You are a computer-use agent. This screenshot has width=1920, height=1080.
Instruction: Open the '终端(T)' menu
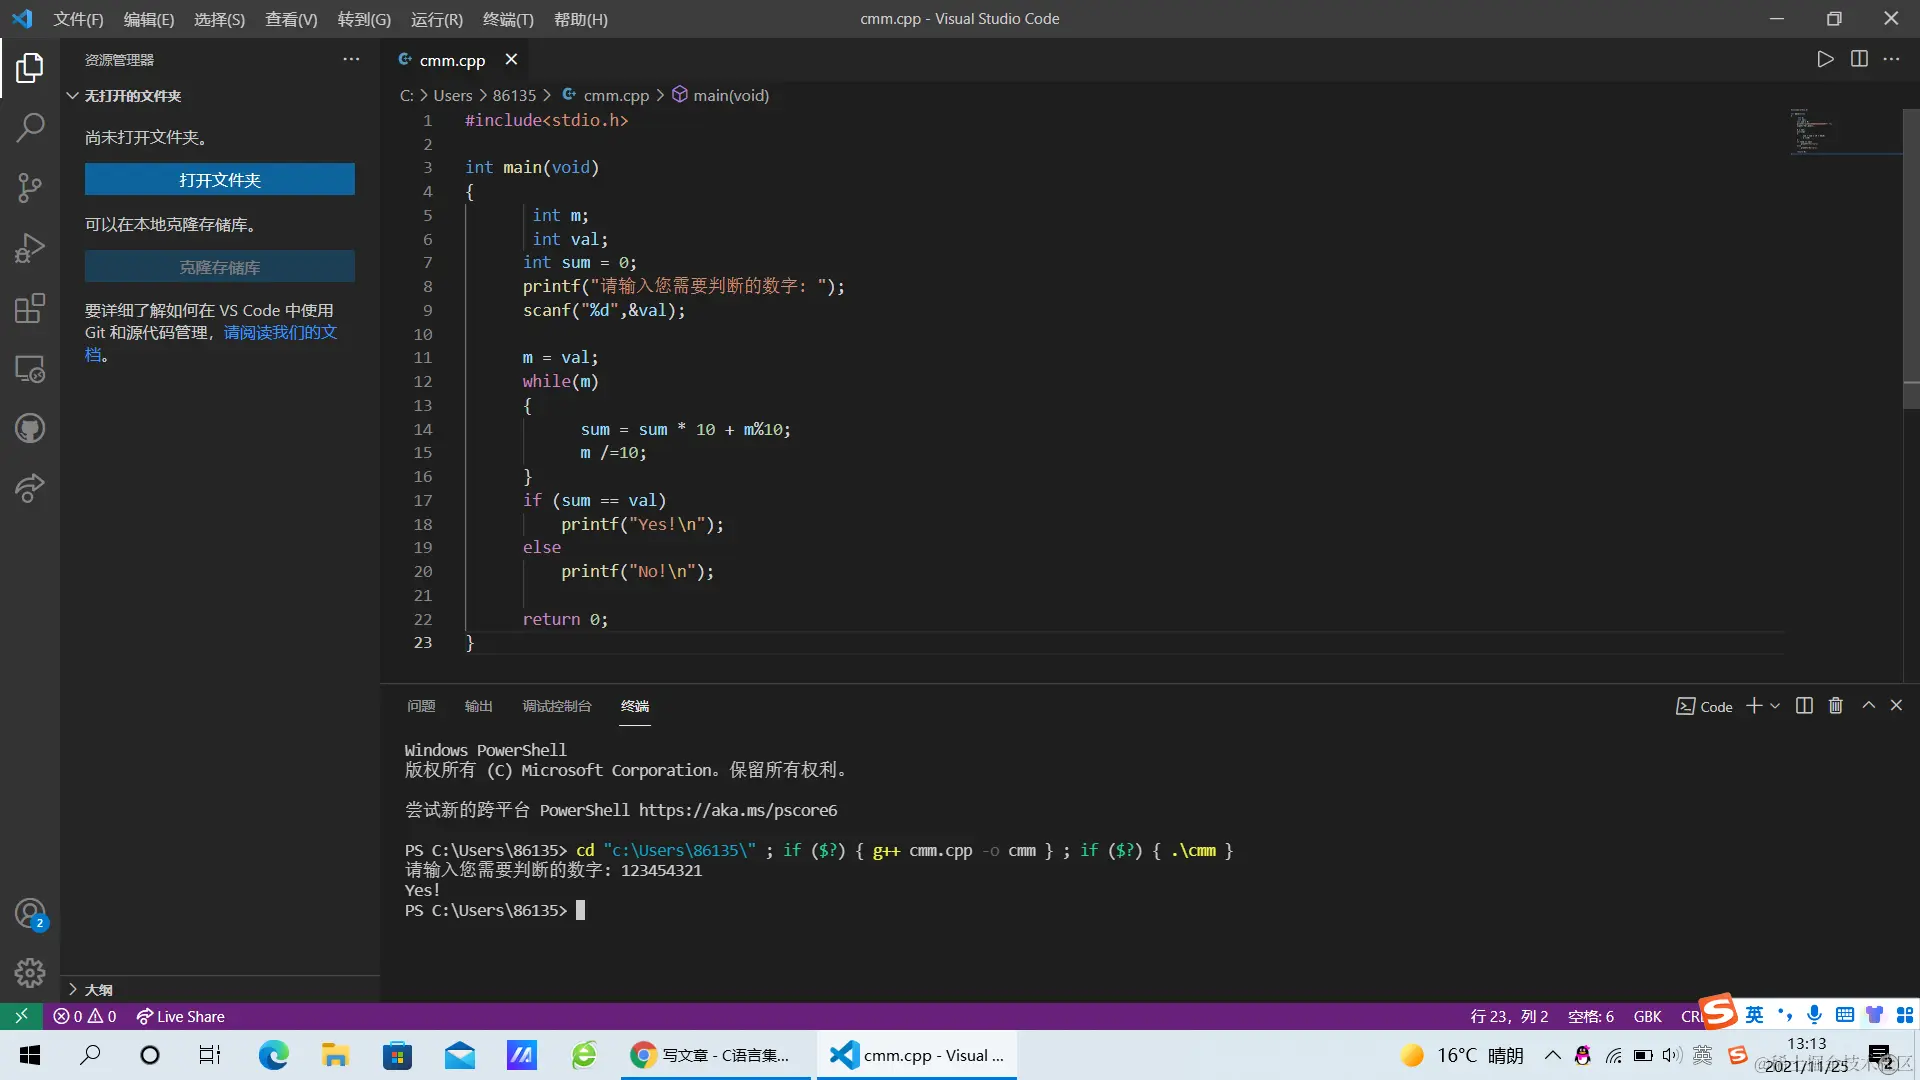(508, 19)
